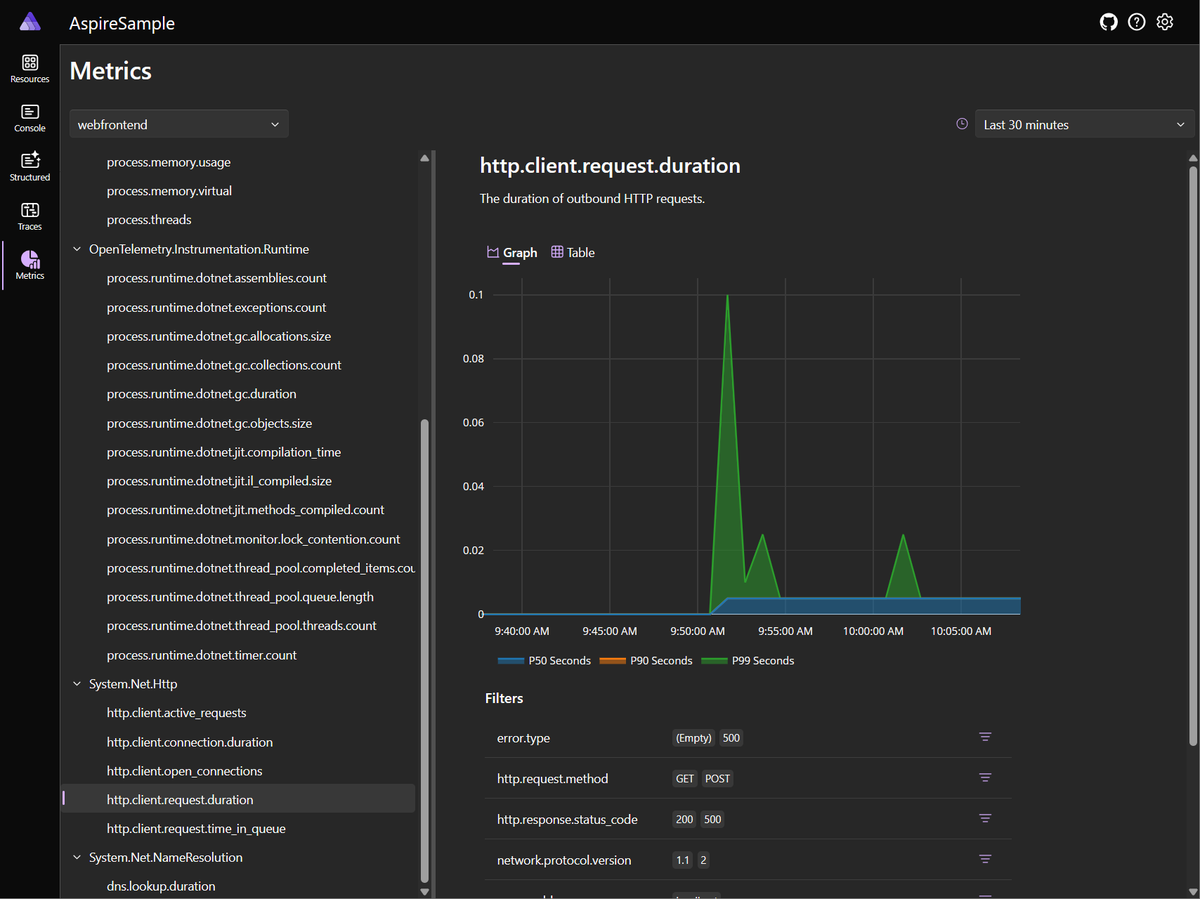
Task: Open filter menu for http.response.status_code
Action: [x=985, y=818]
